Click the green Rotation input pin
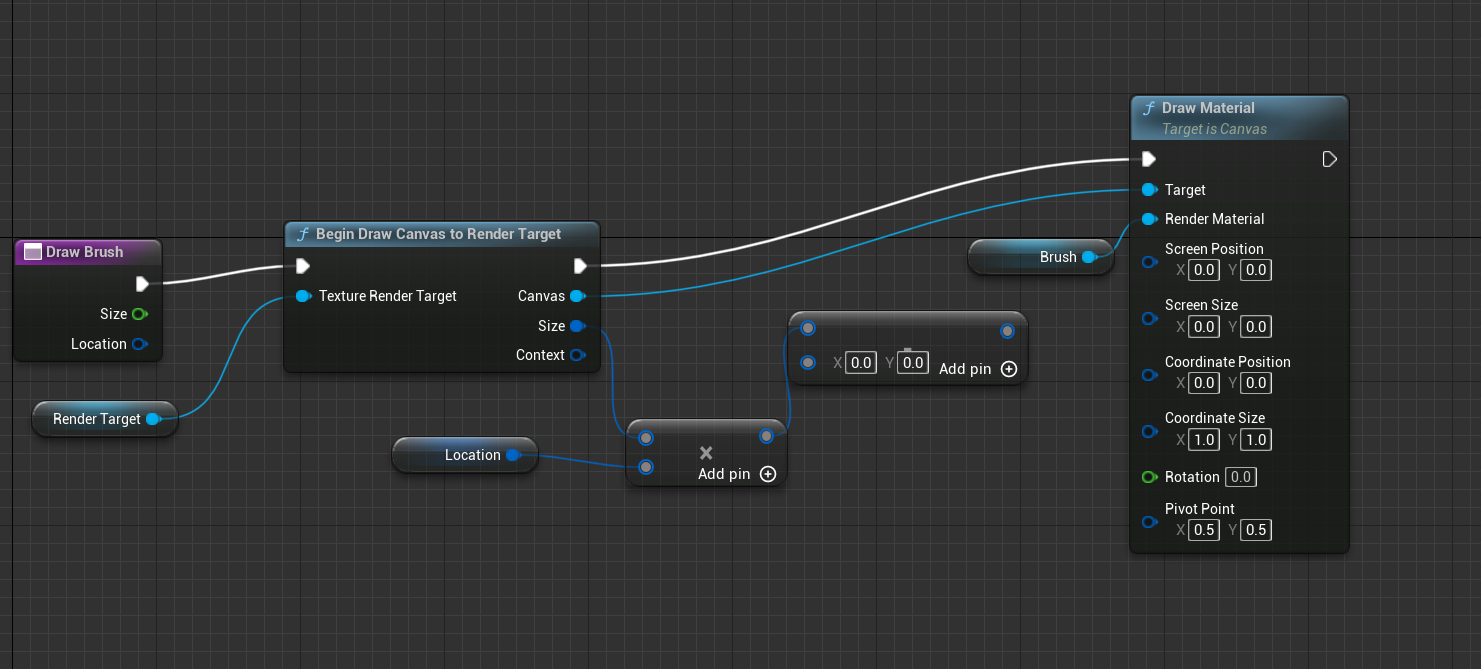 coord(1149,477)
